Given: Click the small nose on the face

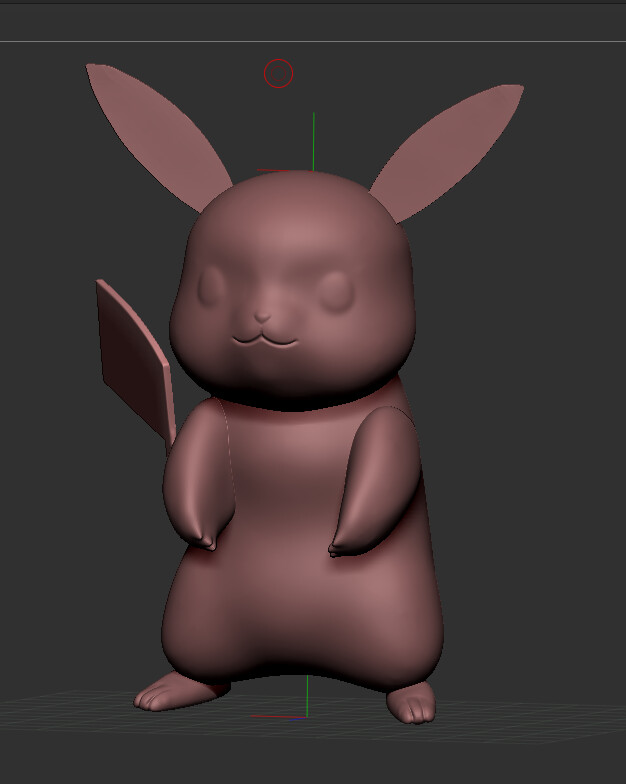Looking at the screenshot, I should (x=262, y=317).
